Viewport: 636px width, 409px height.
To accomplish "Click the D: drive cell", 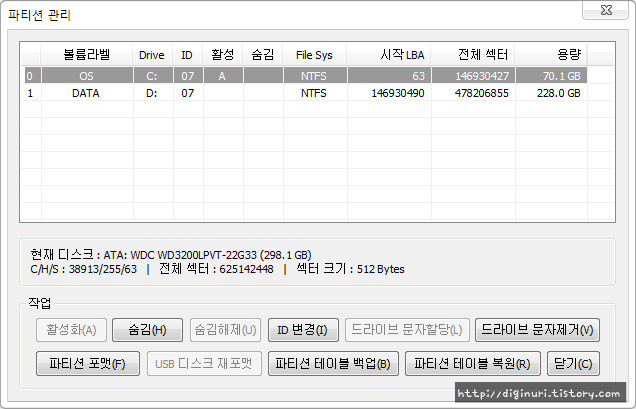I will click(152, 93).
